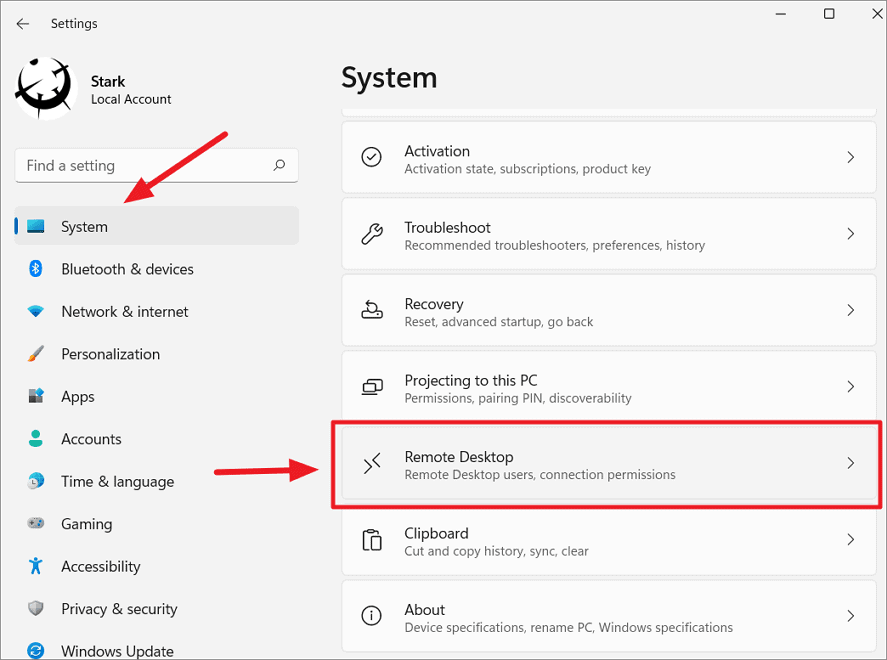
Task: Click the search magnifier in Find a setting
Action: pos(279,165)
